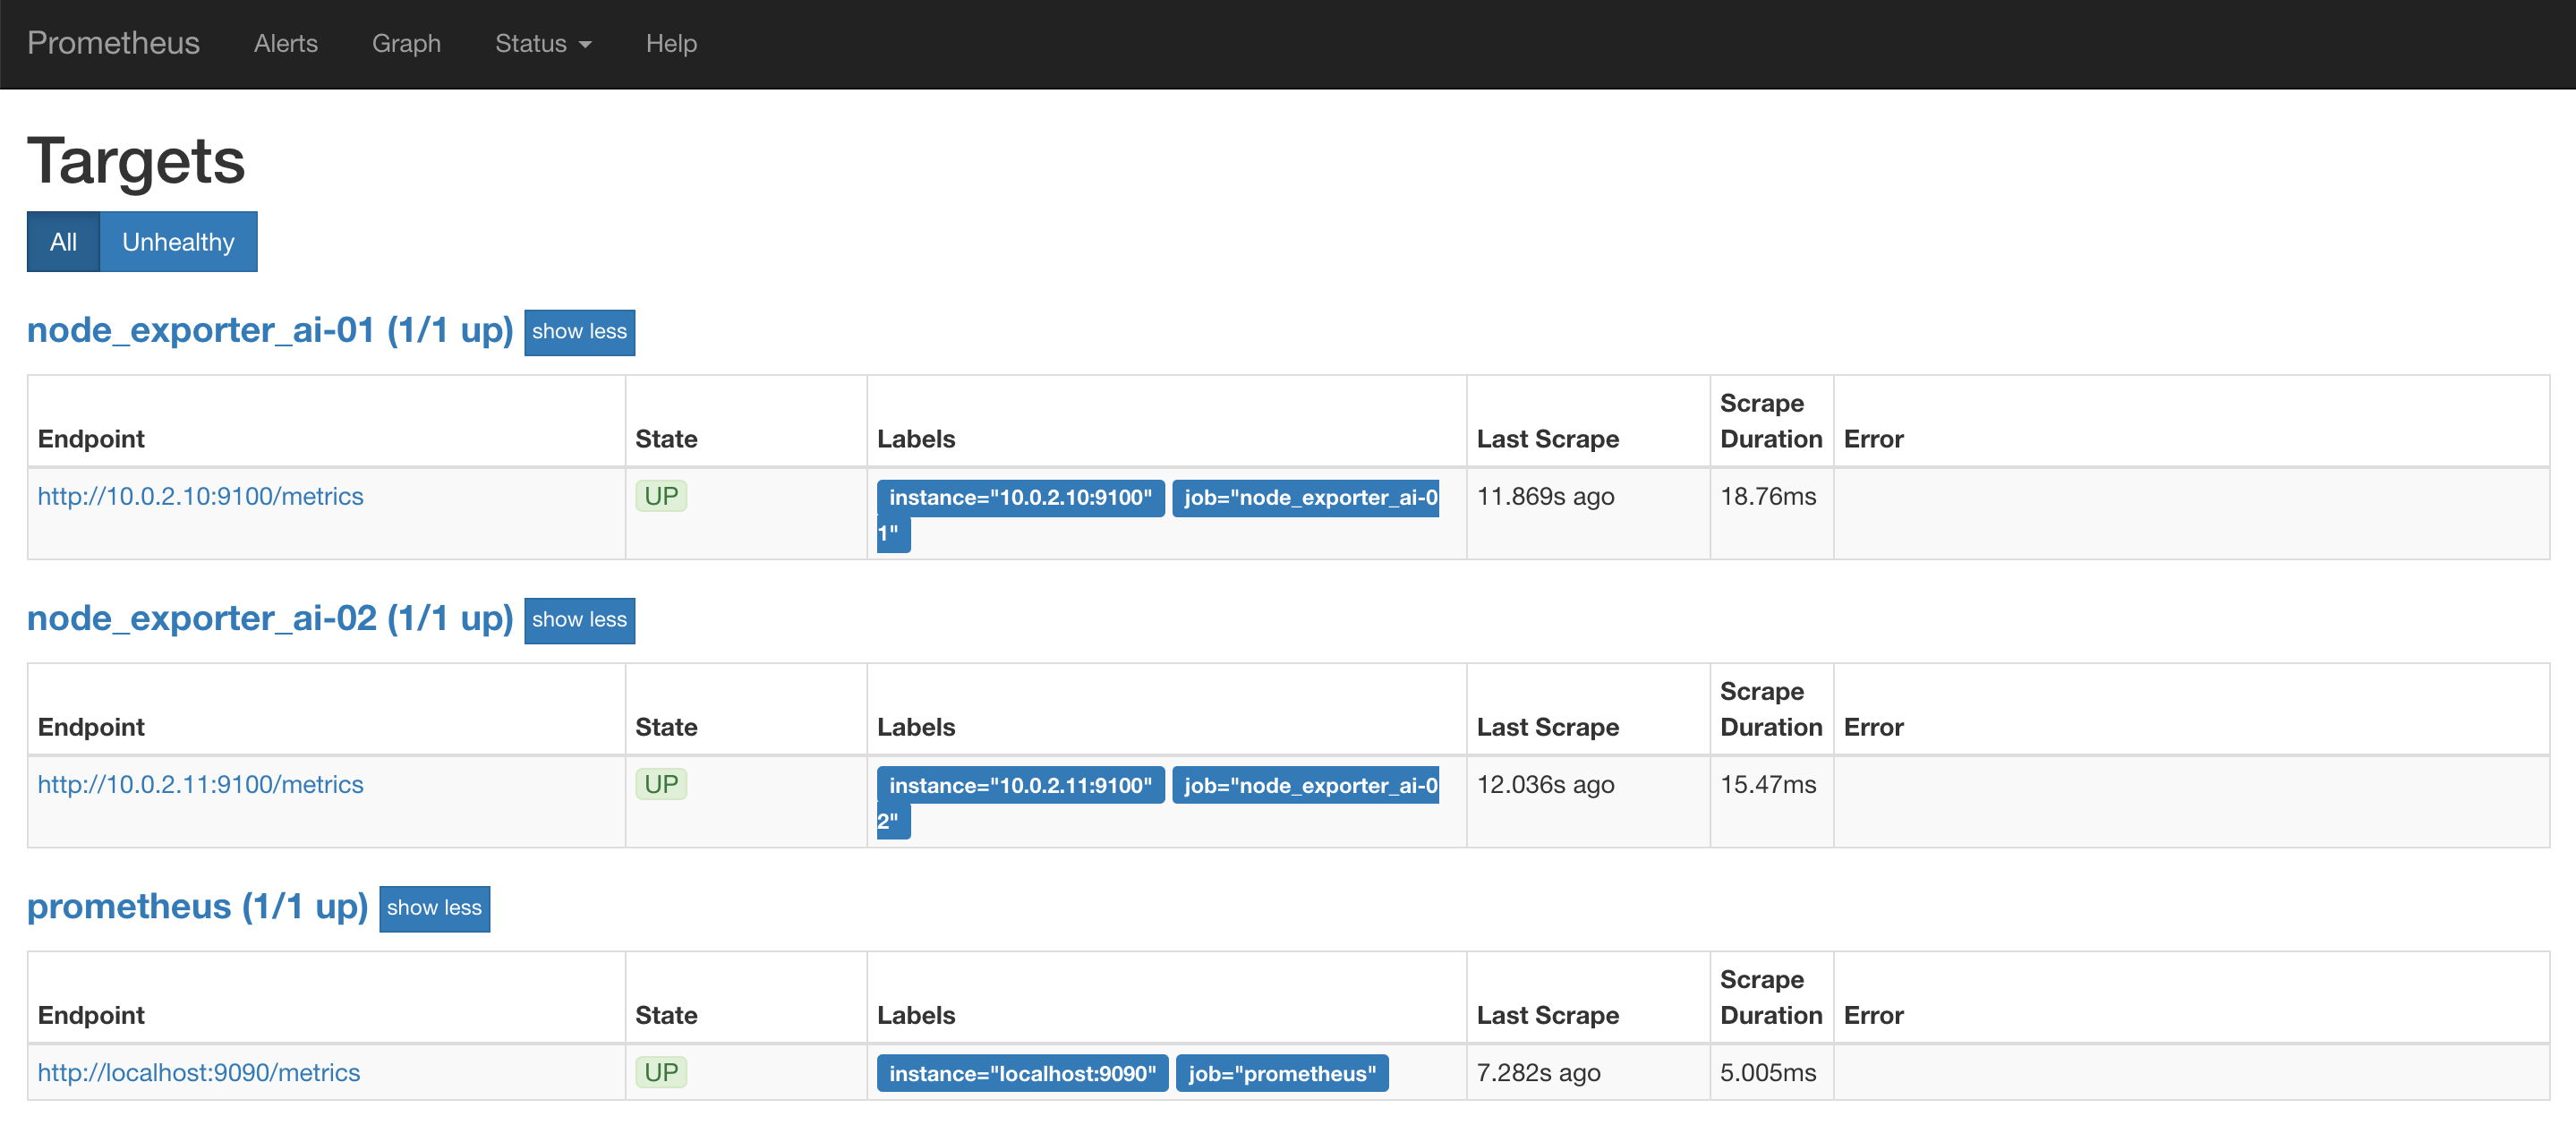Expand the Status dropdown menu
Viewport: 2576px width, 1142px height.
[543, 43]
